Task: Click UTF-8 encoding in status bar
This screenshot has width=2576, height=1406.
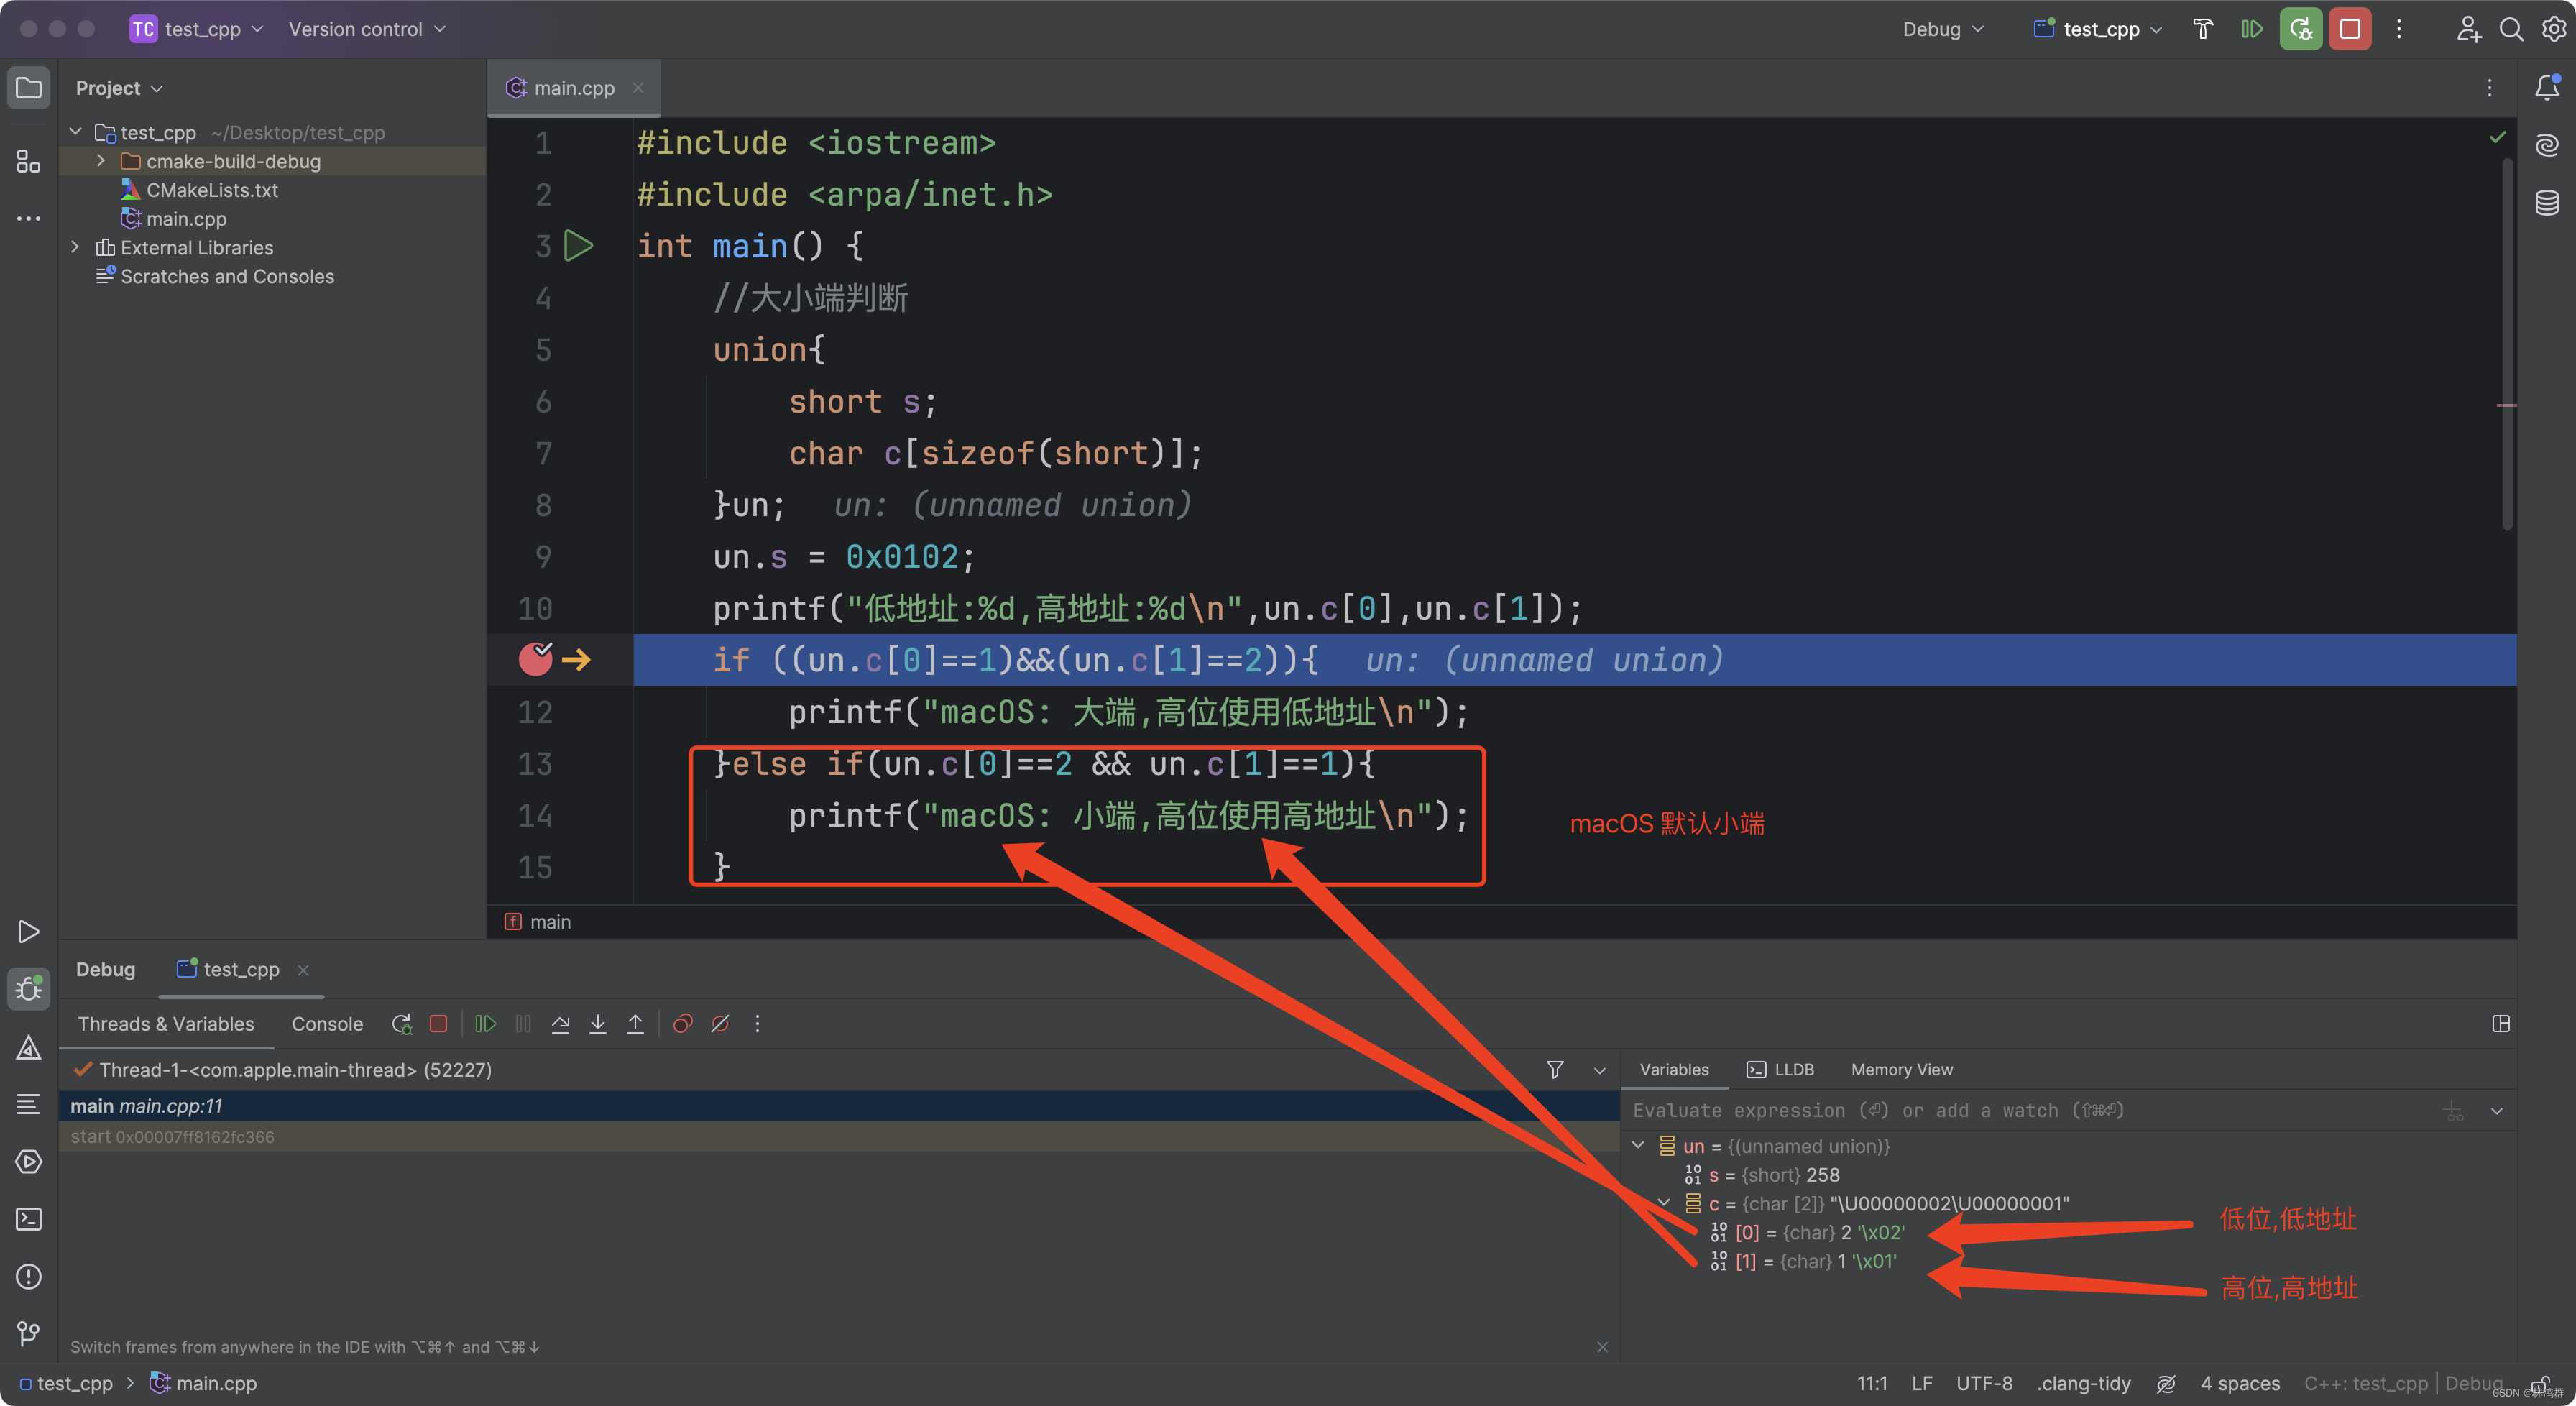Action: point(1984,1384)
